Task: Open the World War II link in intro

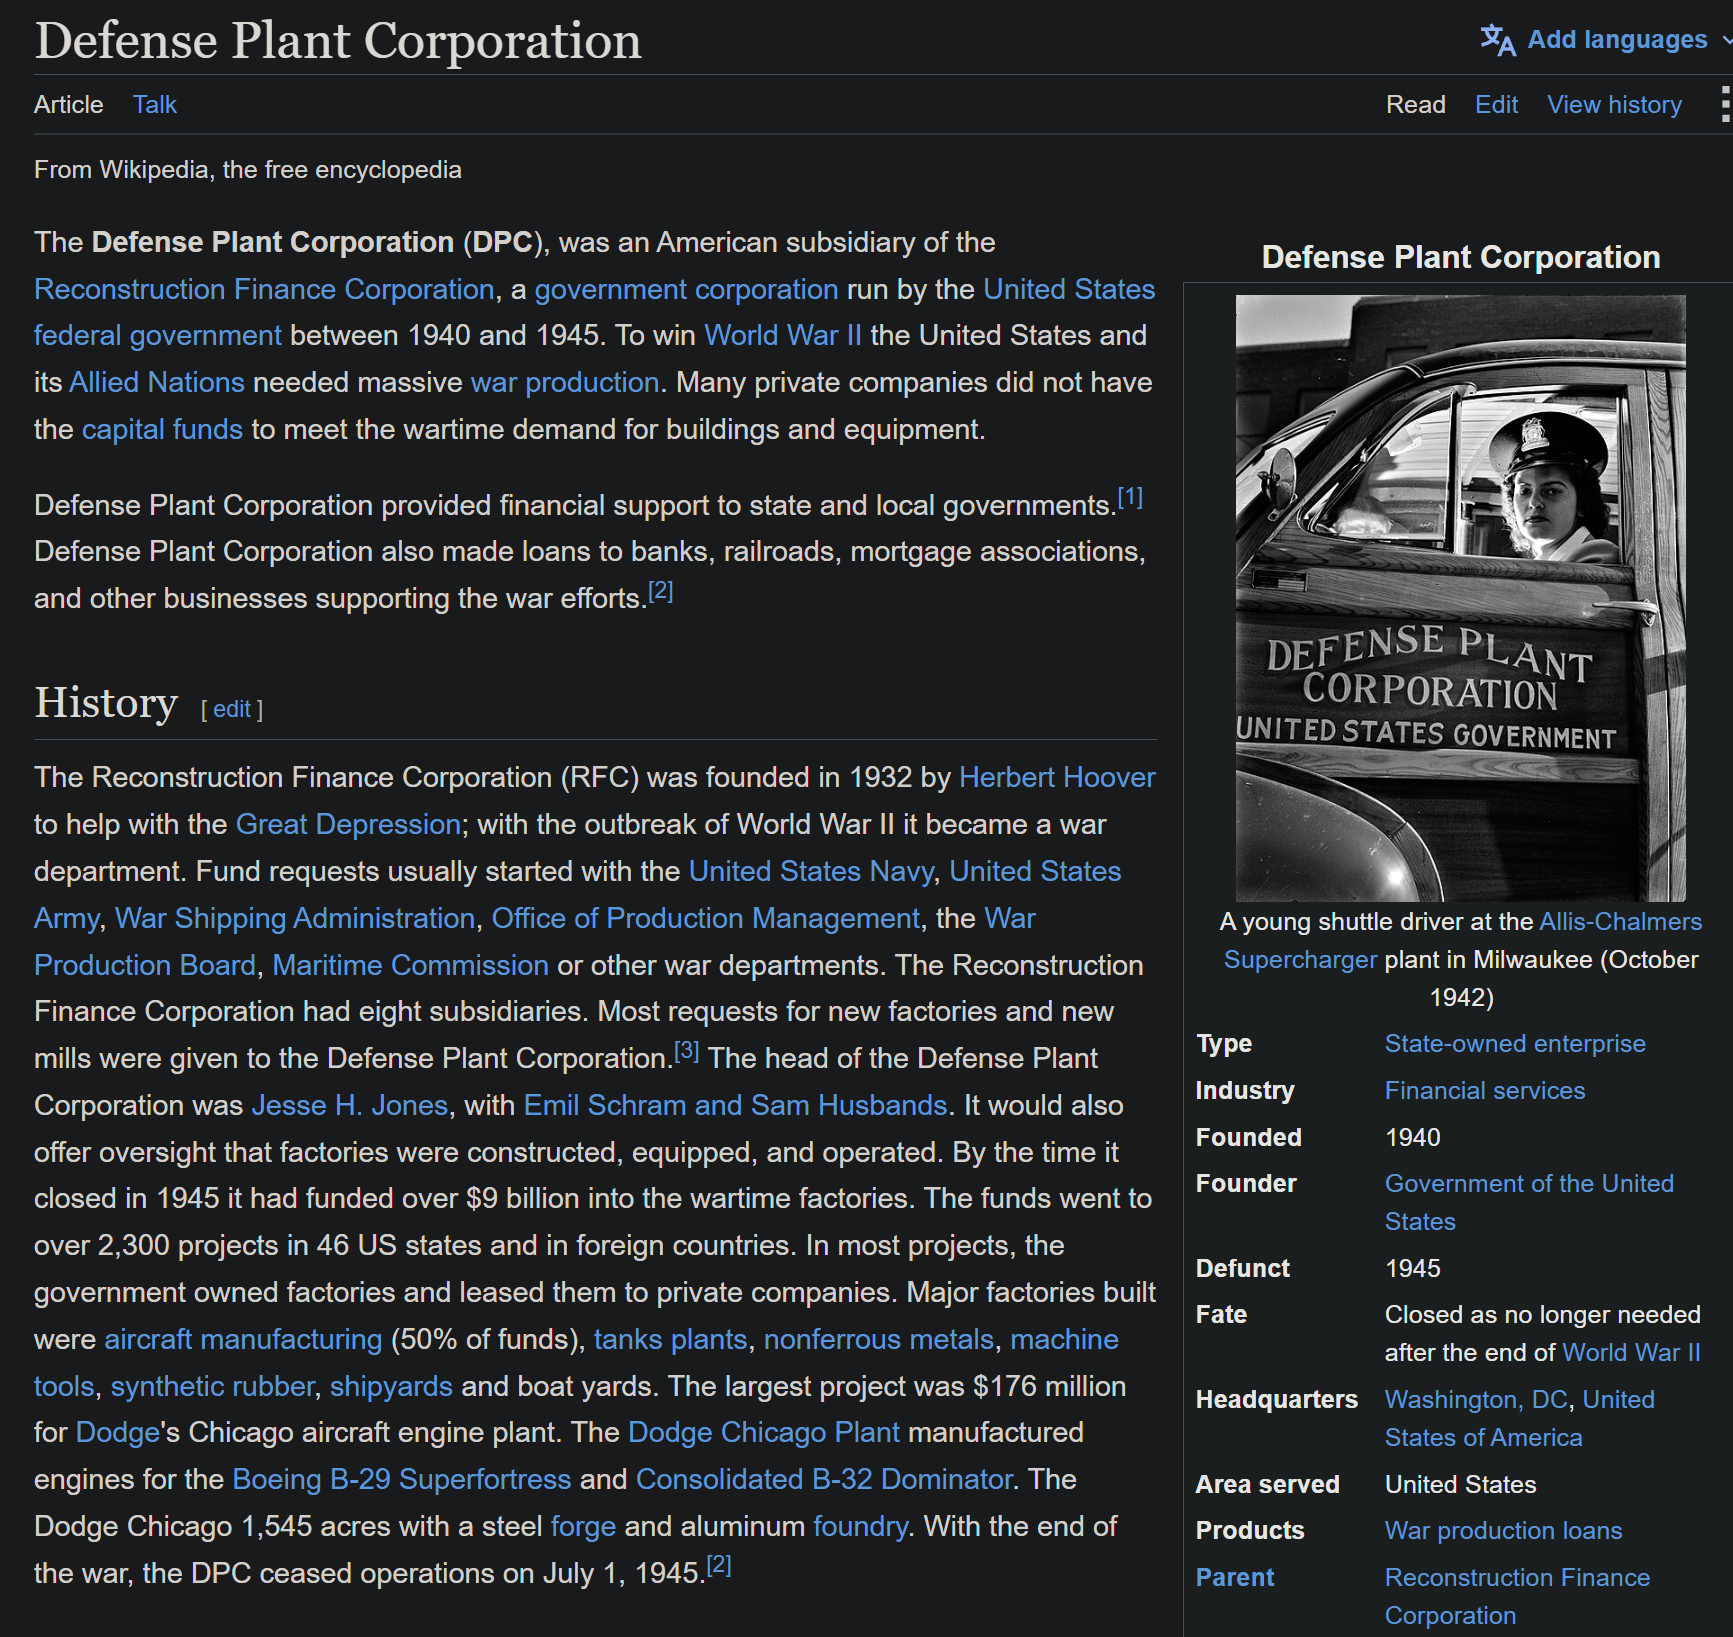Action: pyautogui.click(x=783, y=335)
